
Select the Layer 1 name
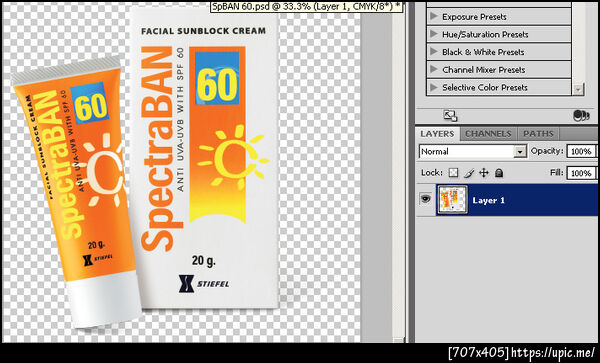[x=489, y=200]
